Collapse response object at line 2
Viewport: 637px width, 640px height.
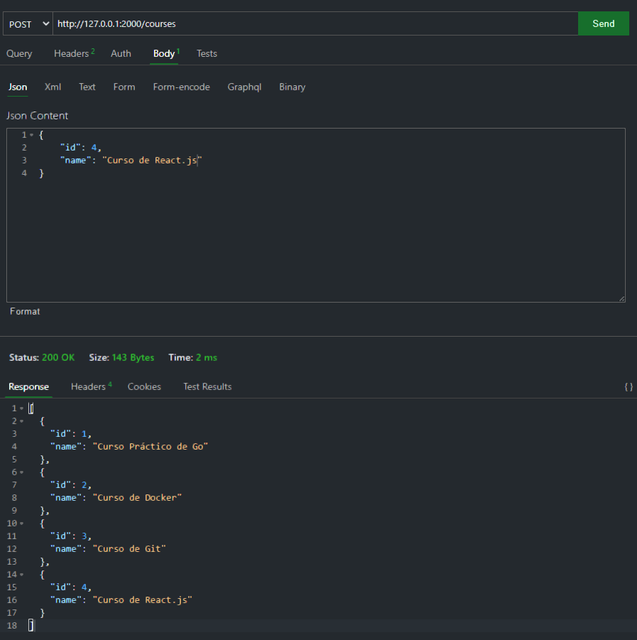pos(22,421)
